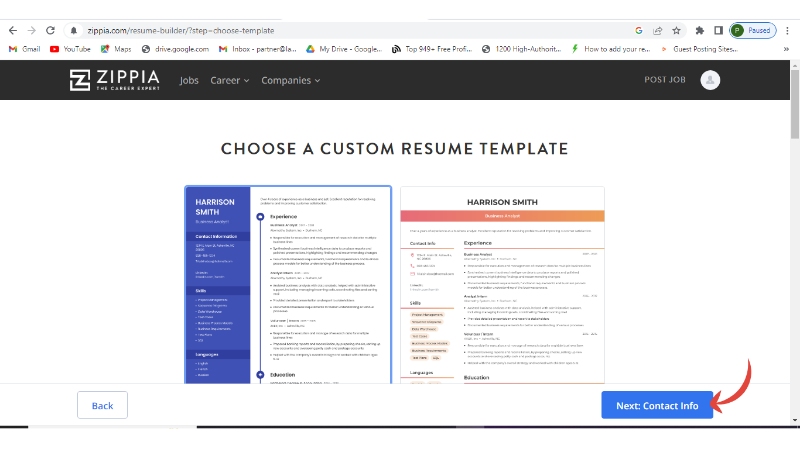Expand the Companies dropdown menu
Viewport: 800px width, 449px height.
(x=291, y=80)
